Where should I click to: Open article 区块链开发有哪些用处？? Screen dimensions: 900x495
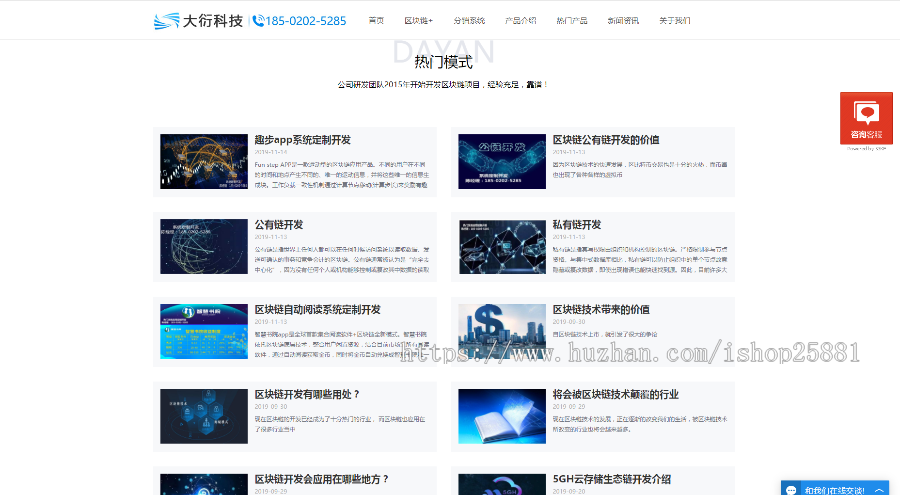click(x=308, y=395)
